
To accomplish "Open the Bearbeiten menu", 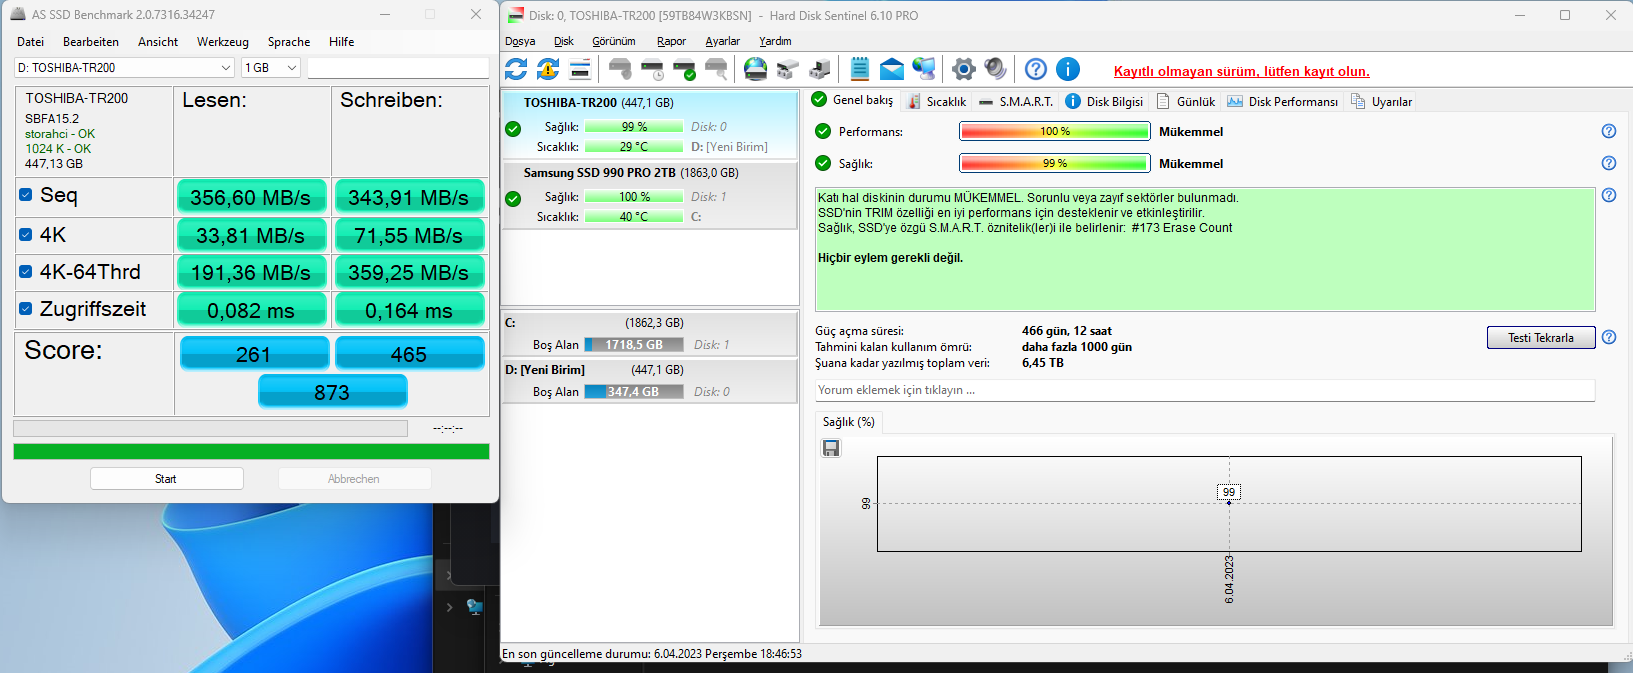I will tap(91, 42).
